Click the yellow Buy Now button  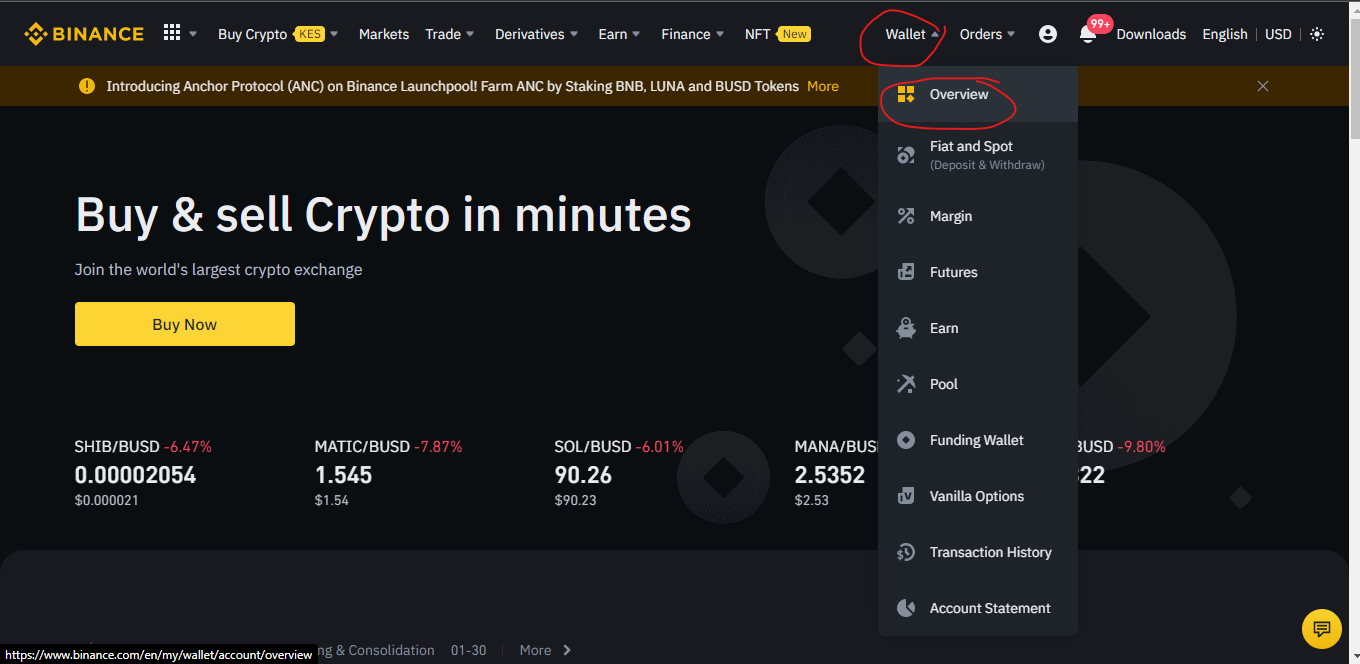pyautogui.click(x=185, y=324)
